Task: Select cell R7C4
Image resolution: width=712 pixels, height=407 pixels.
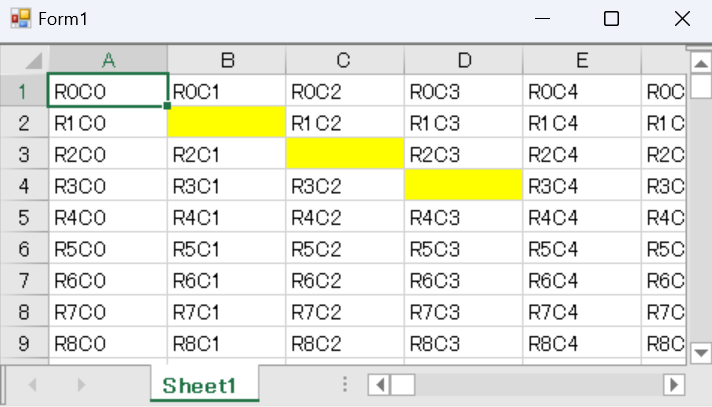Action: pos(582,311)
